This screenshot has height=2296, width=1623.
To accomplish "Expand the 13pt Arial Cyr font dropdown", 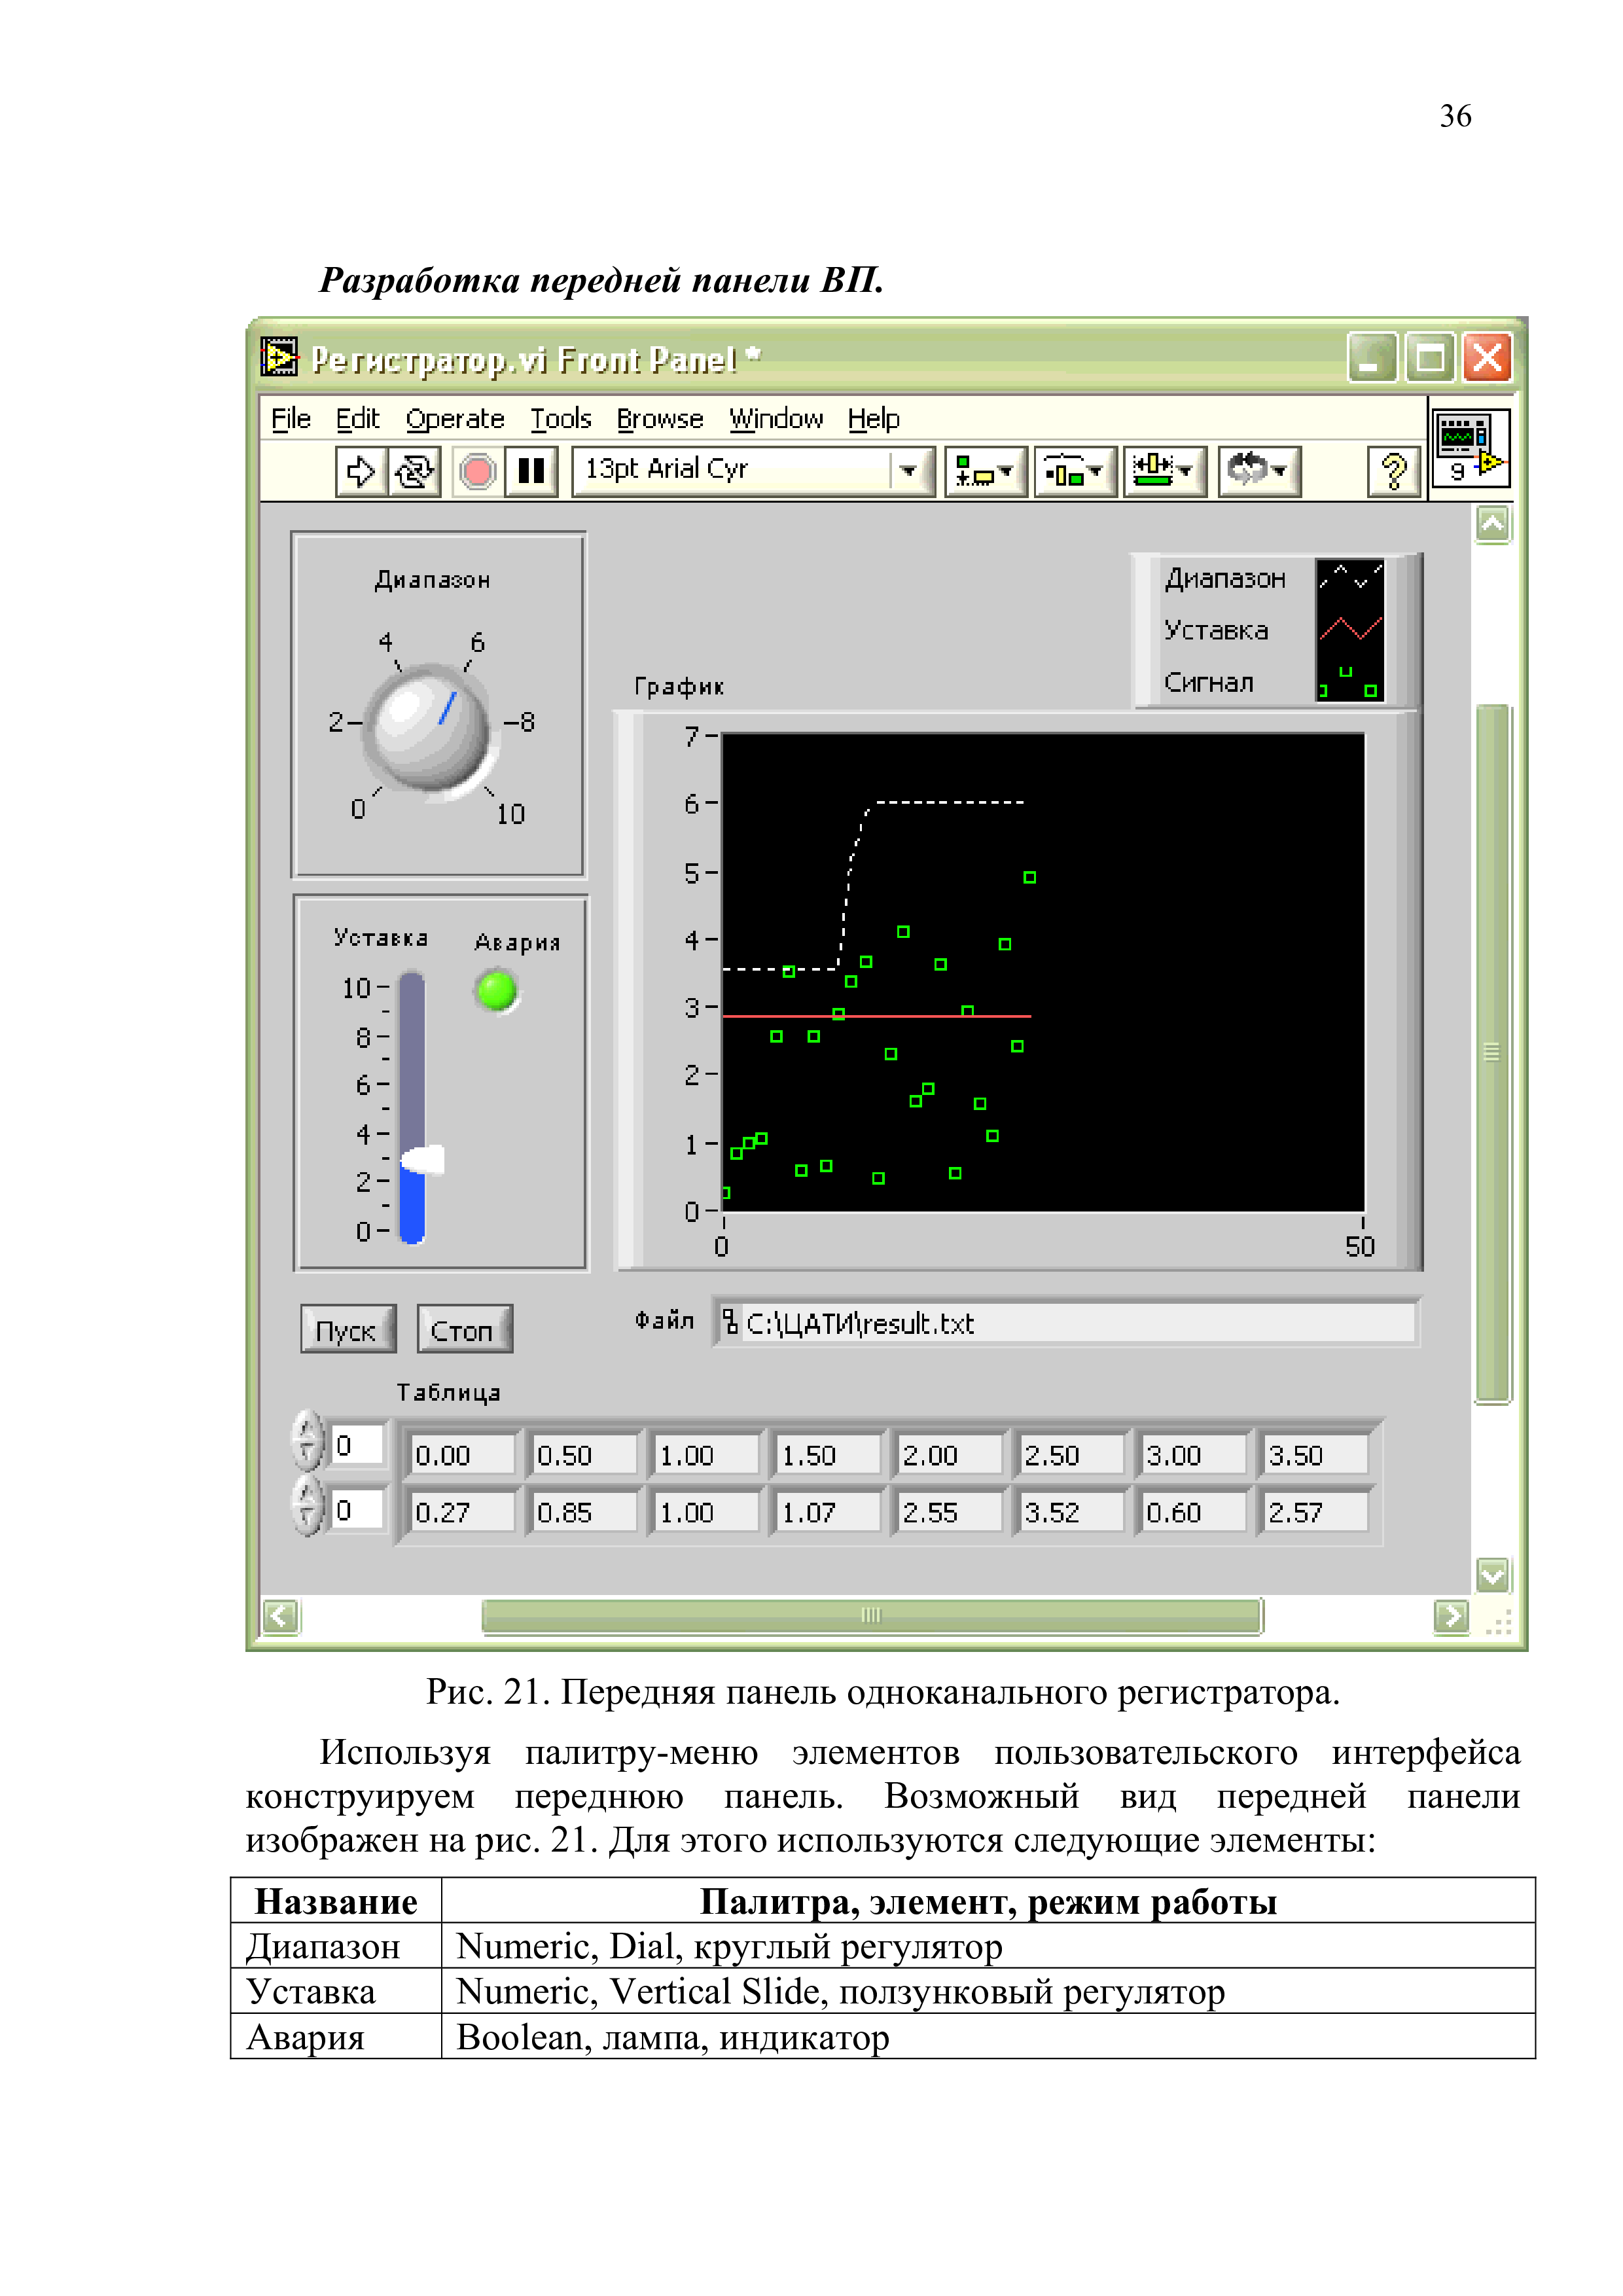I will tap(908, 471).
